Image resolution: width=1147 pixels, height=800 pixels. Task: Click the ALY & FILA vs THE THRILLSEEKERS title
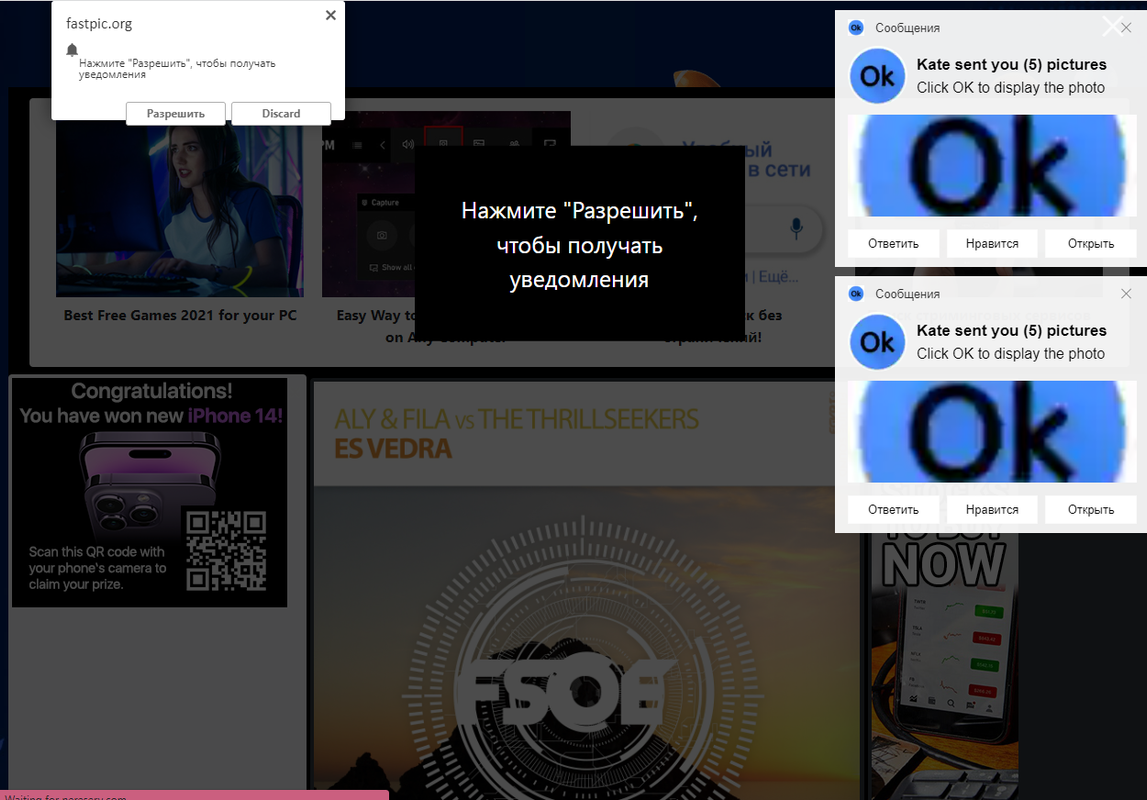coord(516,419)
